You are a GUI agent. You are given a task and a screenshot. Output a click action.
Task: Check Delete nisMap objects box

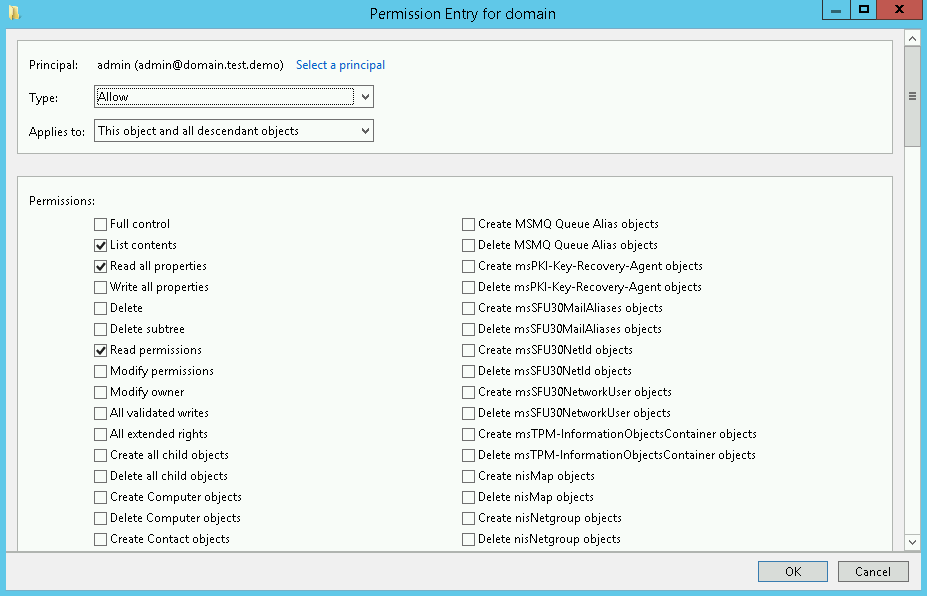(468, 497)
